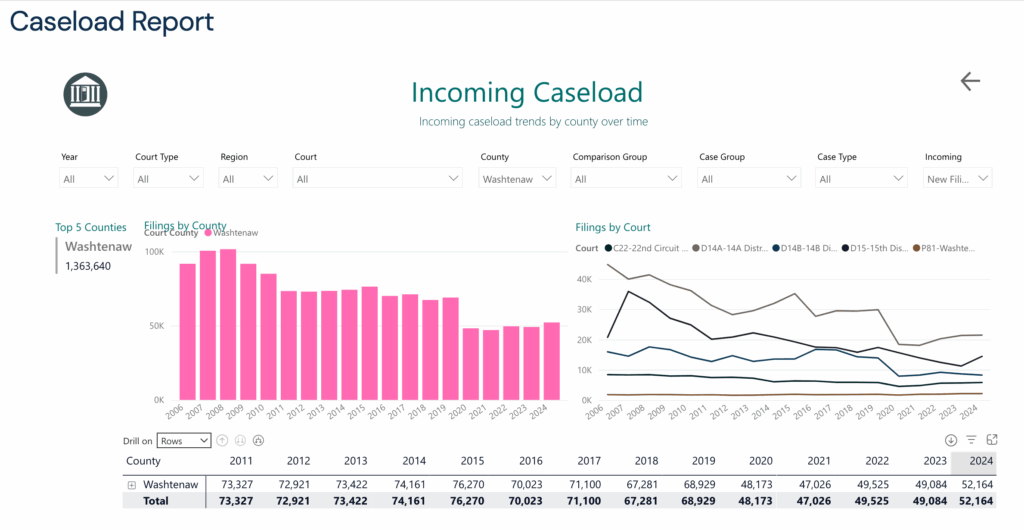The image size is (1024, 530).
Task: Open the filters icon above the table
Action: [x=971, y=440]
